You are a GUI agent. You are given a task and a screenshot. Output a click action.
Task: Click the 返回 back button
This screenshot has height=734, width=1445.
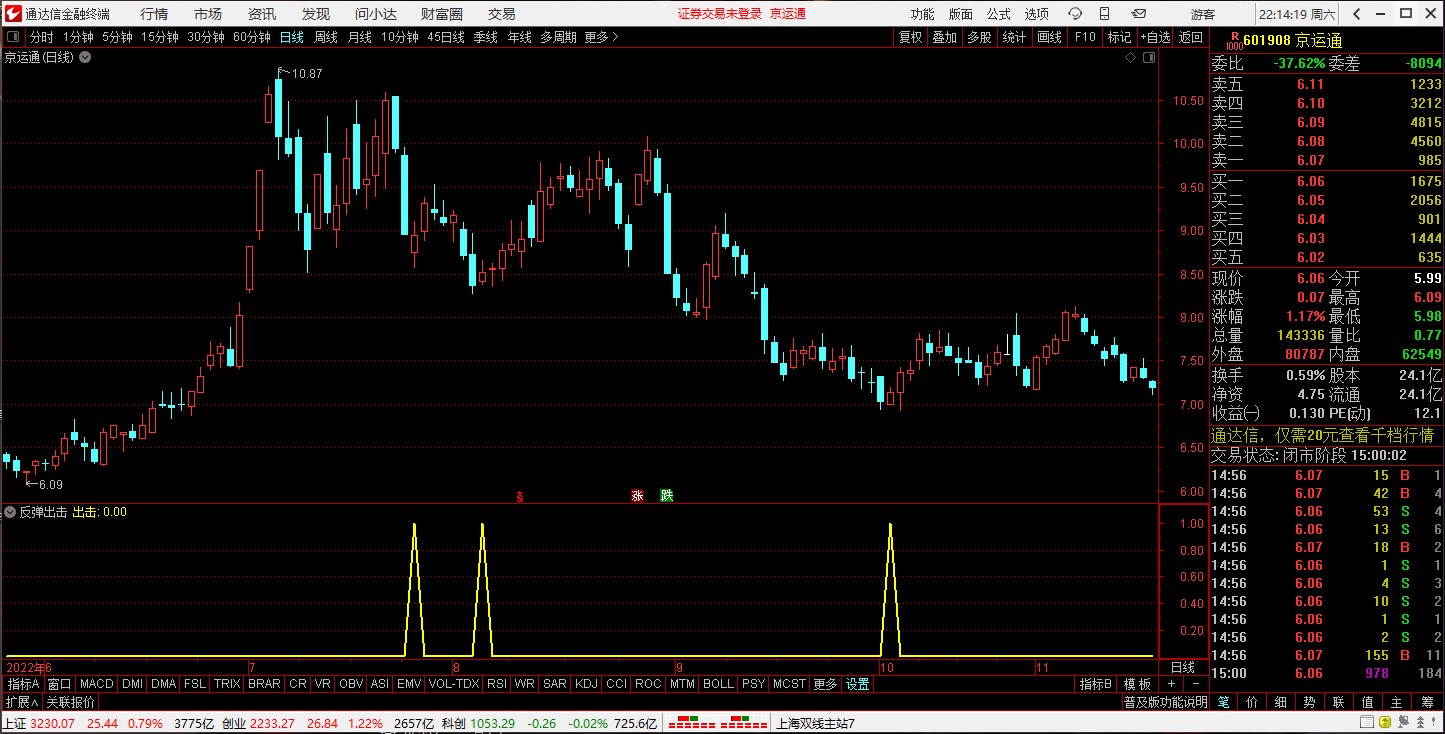click(1191, 37)
